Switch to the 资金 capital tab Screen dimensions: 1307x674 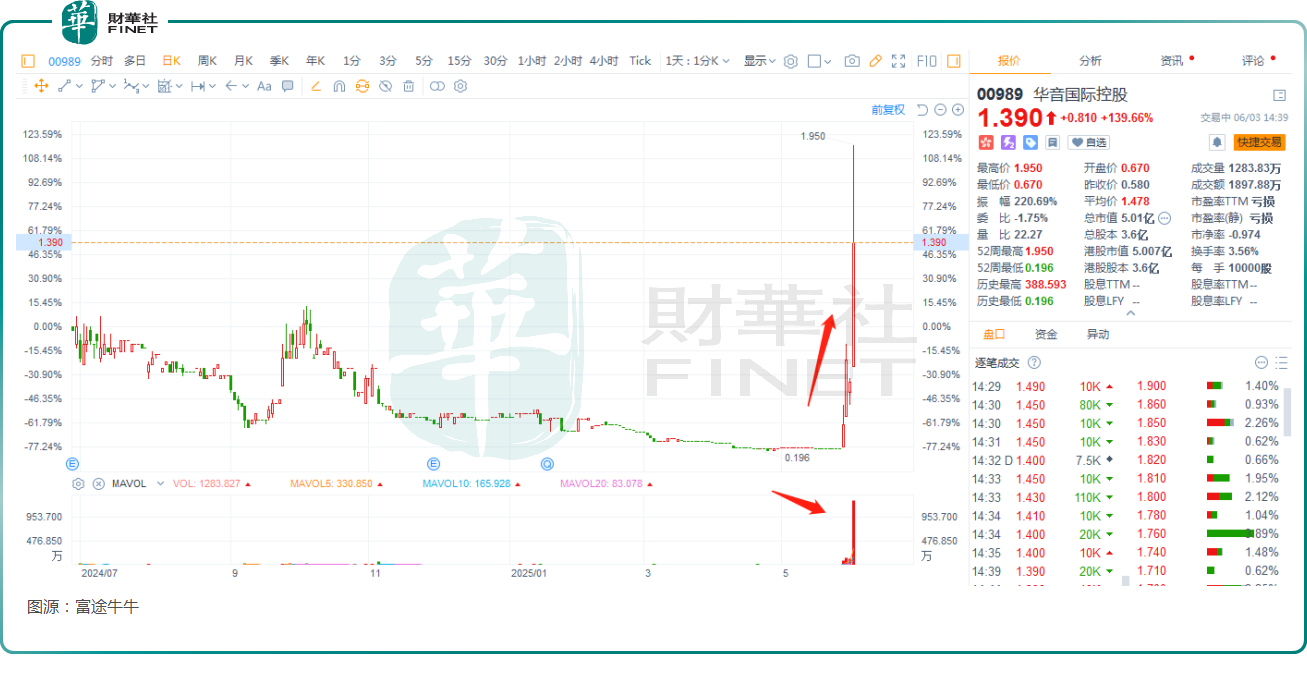tap(1046, 334)
